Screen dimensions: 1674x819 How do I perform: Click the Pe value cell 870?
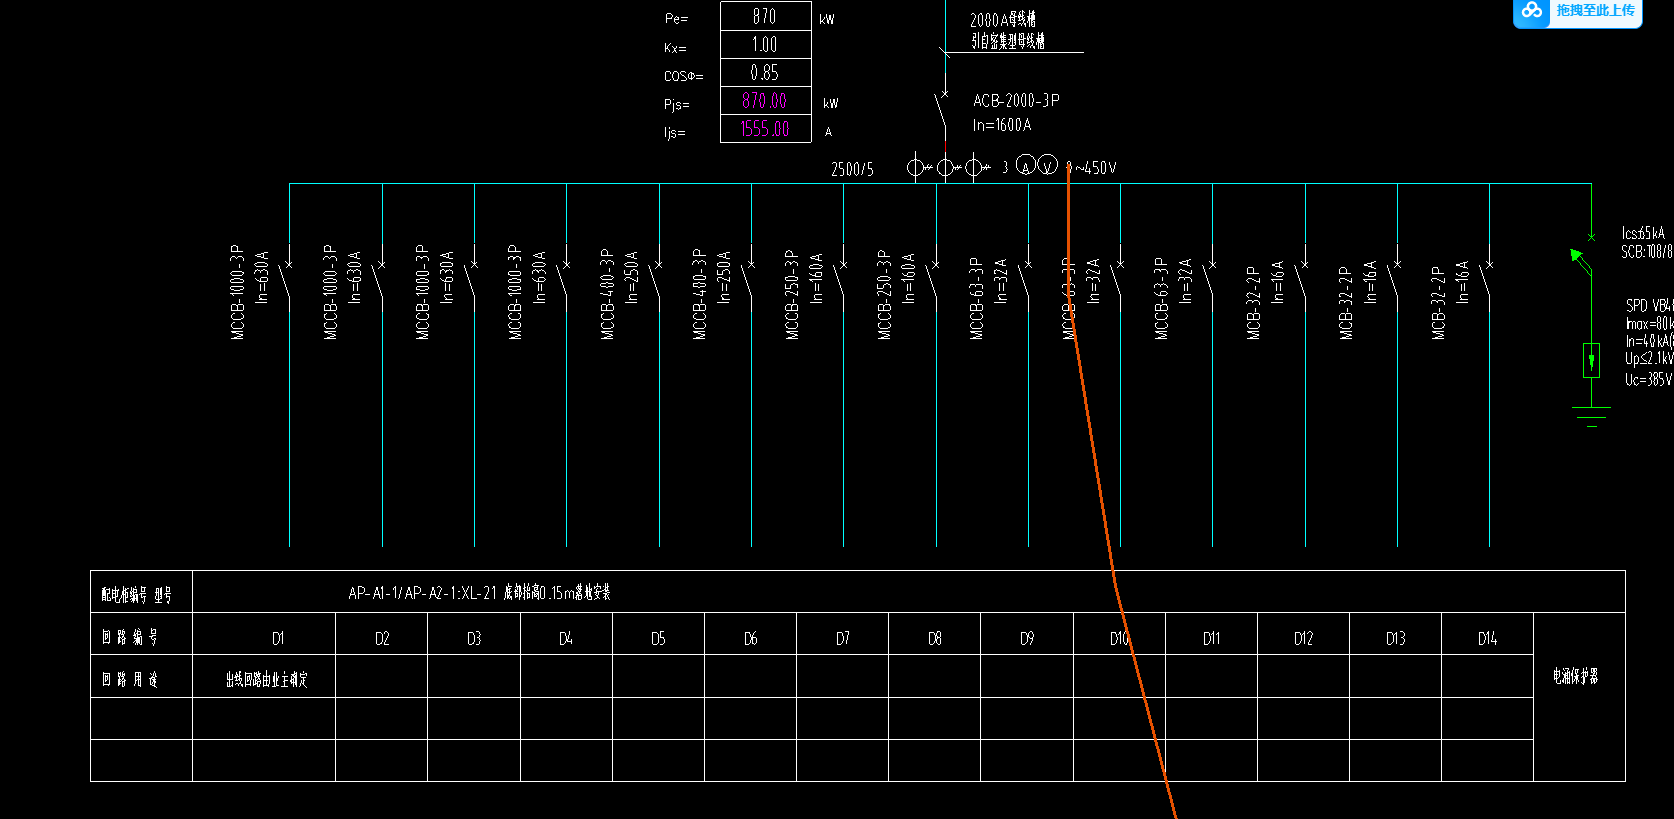pos(765,16)
